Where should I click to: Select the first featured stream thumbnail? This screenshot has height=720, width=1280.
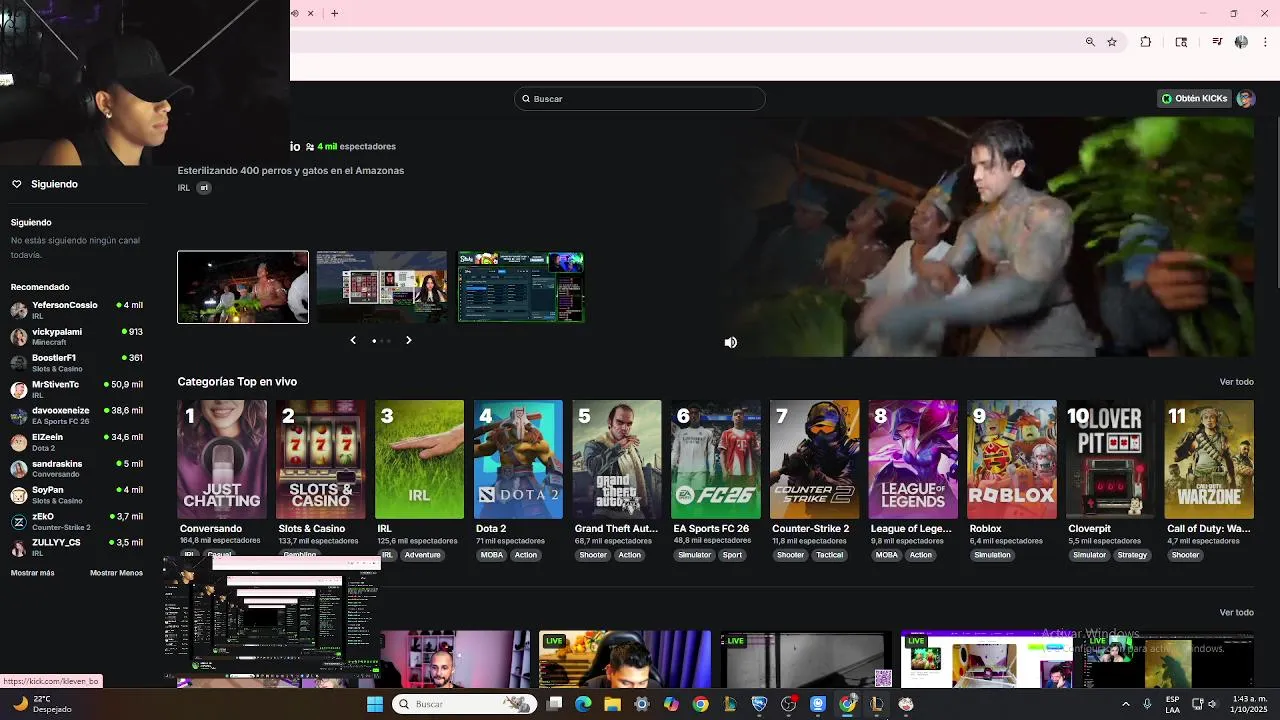pos(243,287)
